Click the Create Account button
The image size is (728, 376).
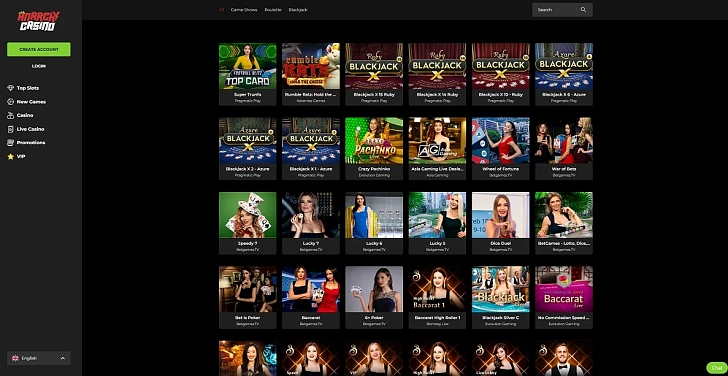[x=39, y=49]
